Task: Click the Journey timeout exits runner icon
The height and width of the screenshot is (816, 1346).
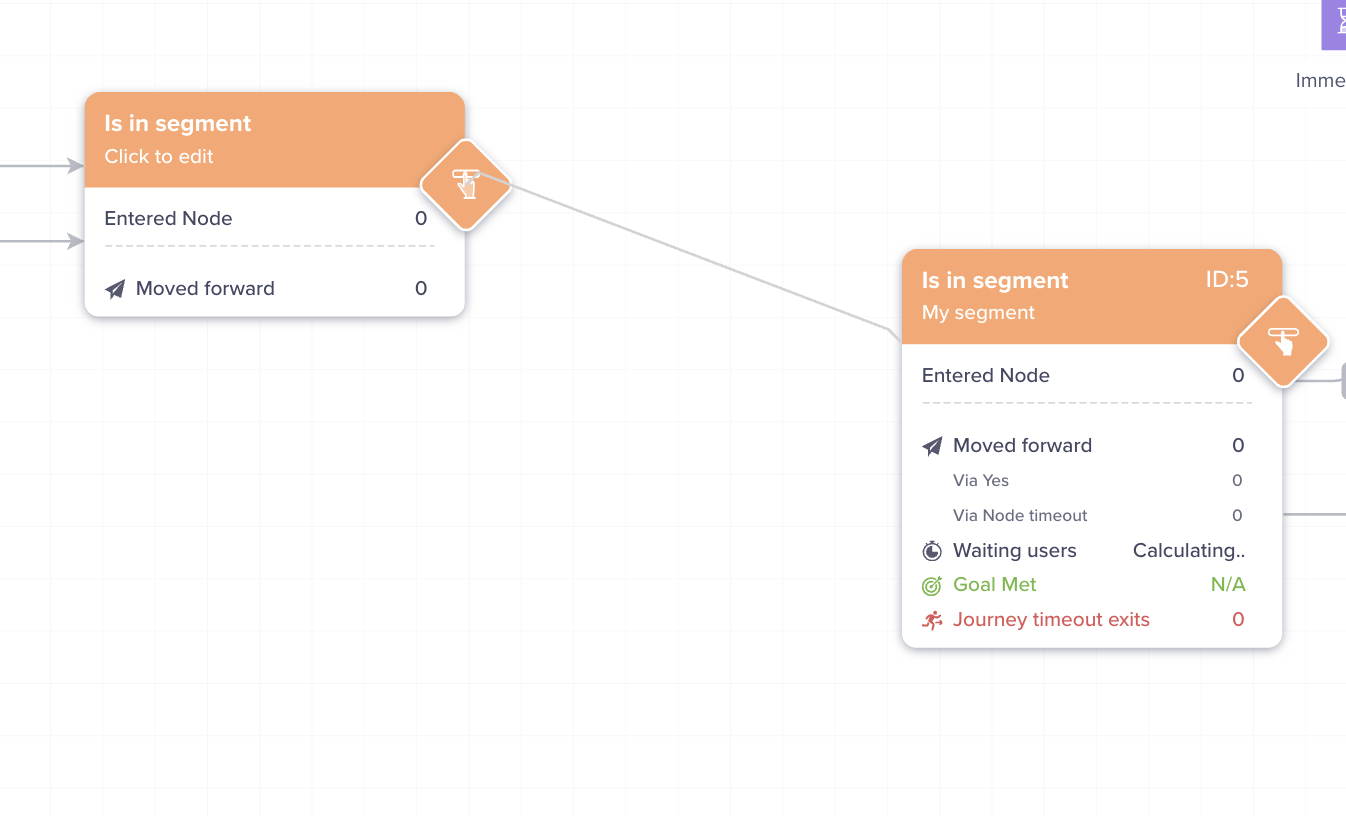Action: 932,620
